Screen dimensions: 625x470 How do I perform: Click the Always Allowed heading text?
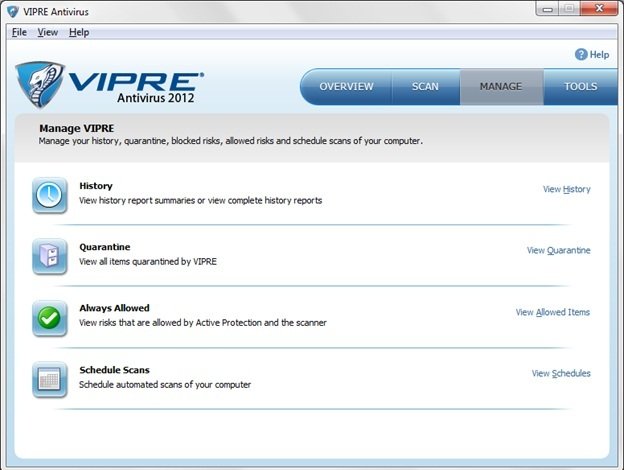[x=114, y=308]
